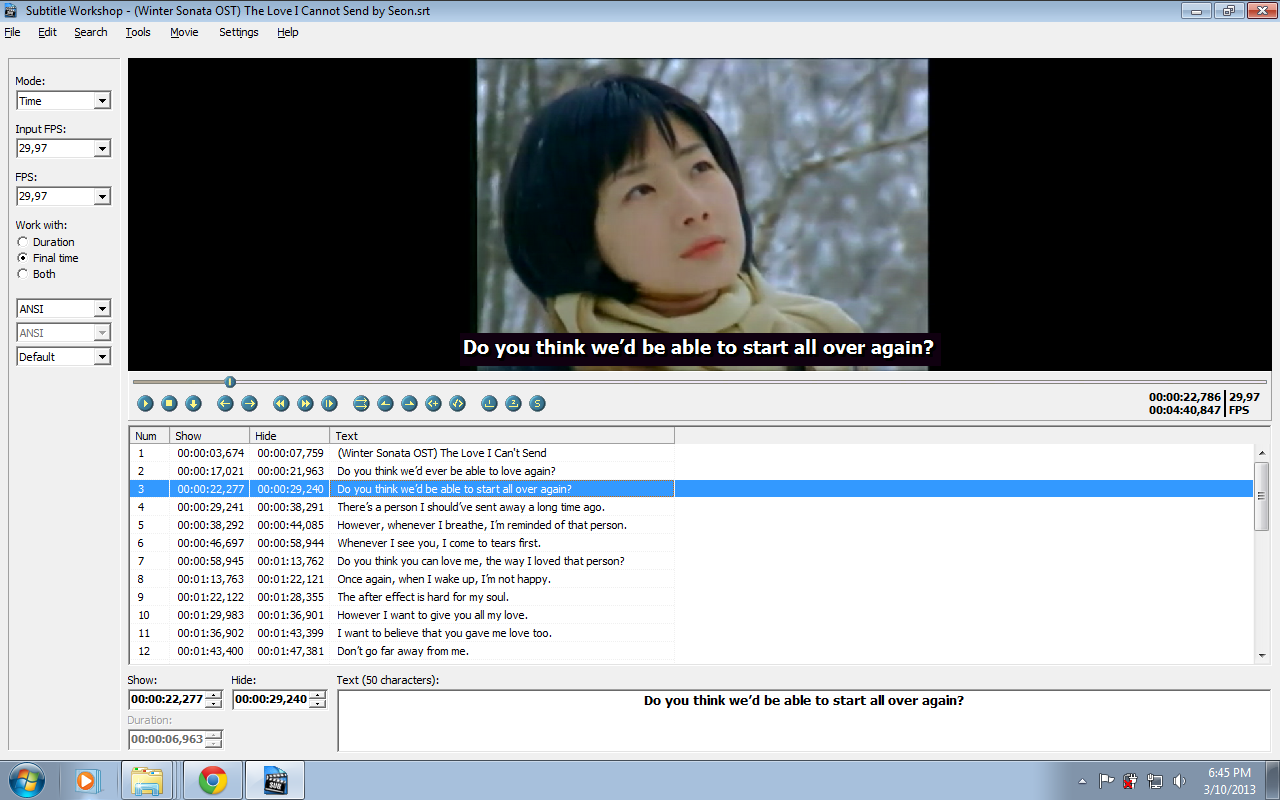Select row 'Whenever I see you, I come to tears first.'
Image resolution: width=1280 pixels, height=800 pixels.
tap(691, 543)
